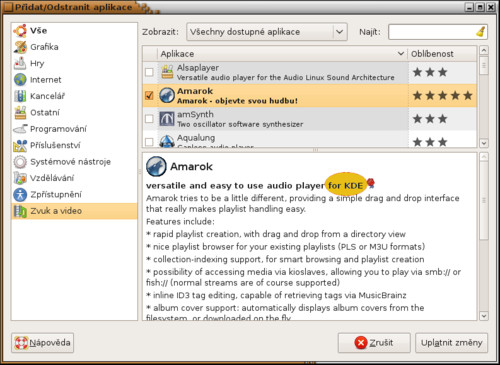This screenshot has height=365, width=500.
Task: Select the Příslušenství category
Action: coord(74,145)
